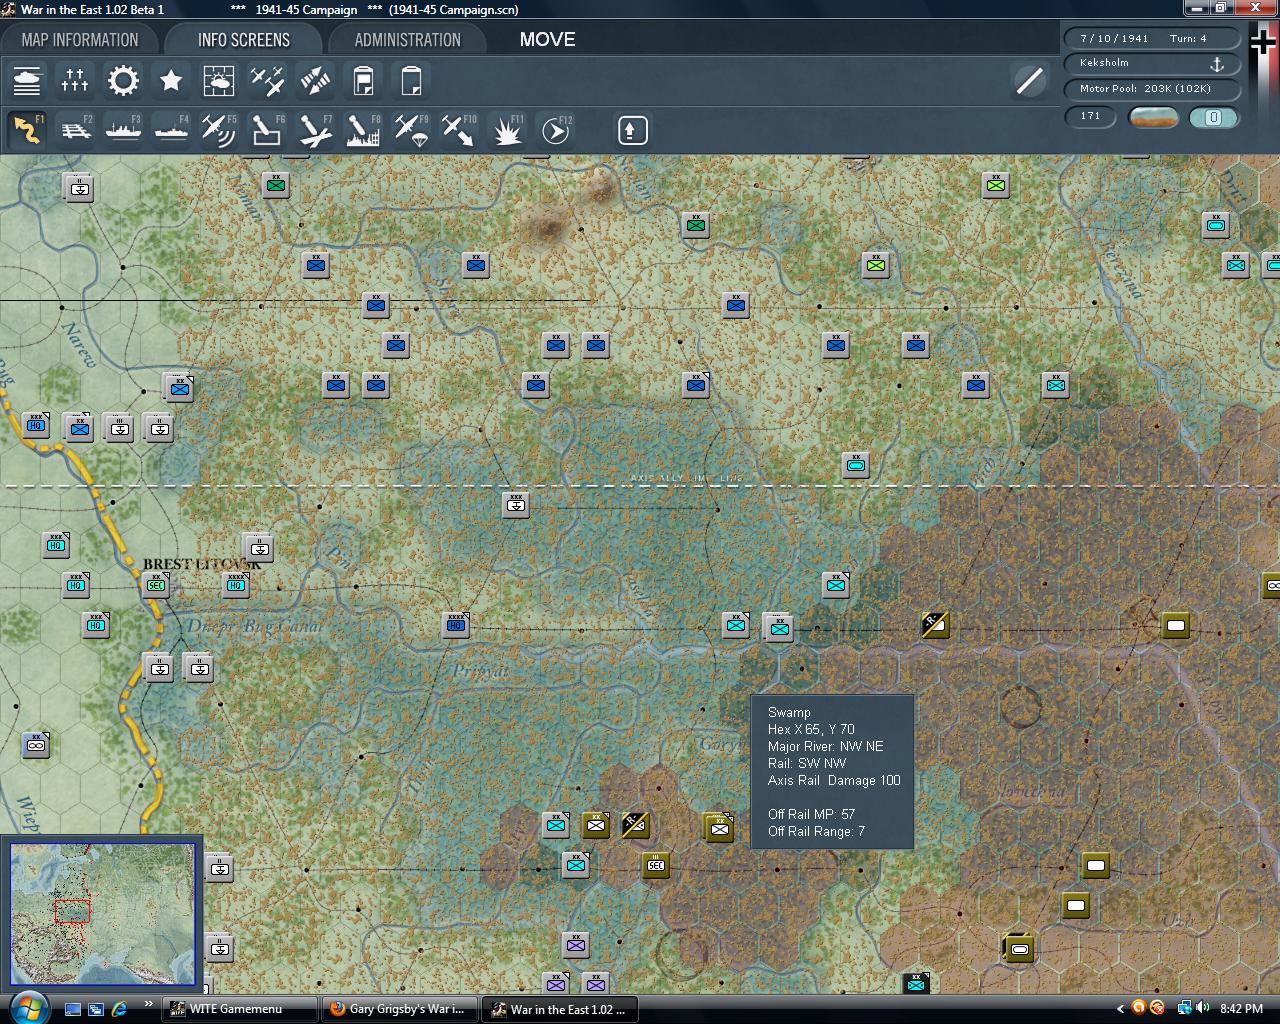Click the minimap overview thumbnail

(102, 915)
